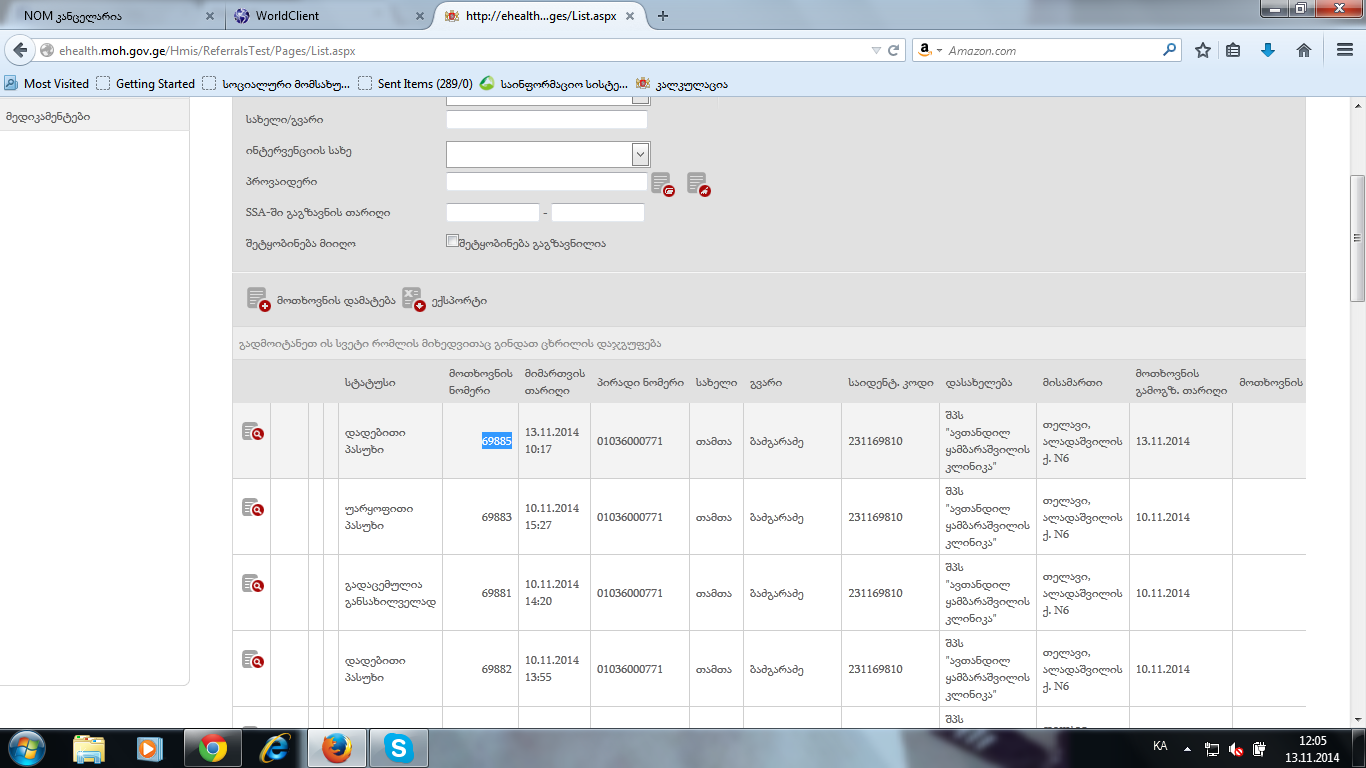The width and height of the screenshot is (1366, 768).
Task: Click the ექსპორტი export button
Action: [445, 300]
